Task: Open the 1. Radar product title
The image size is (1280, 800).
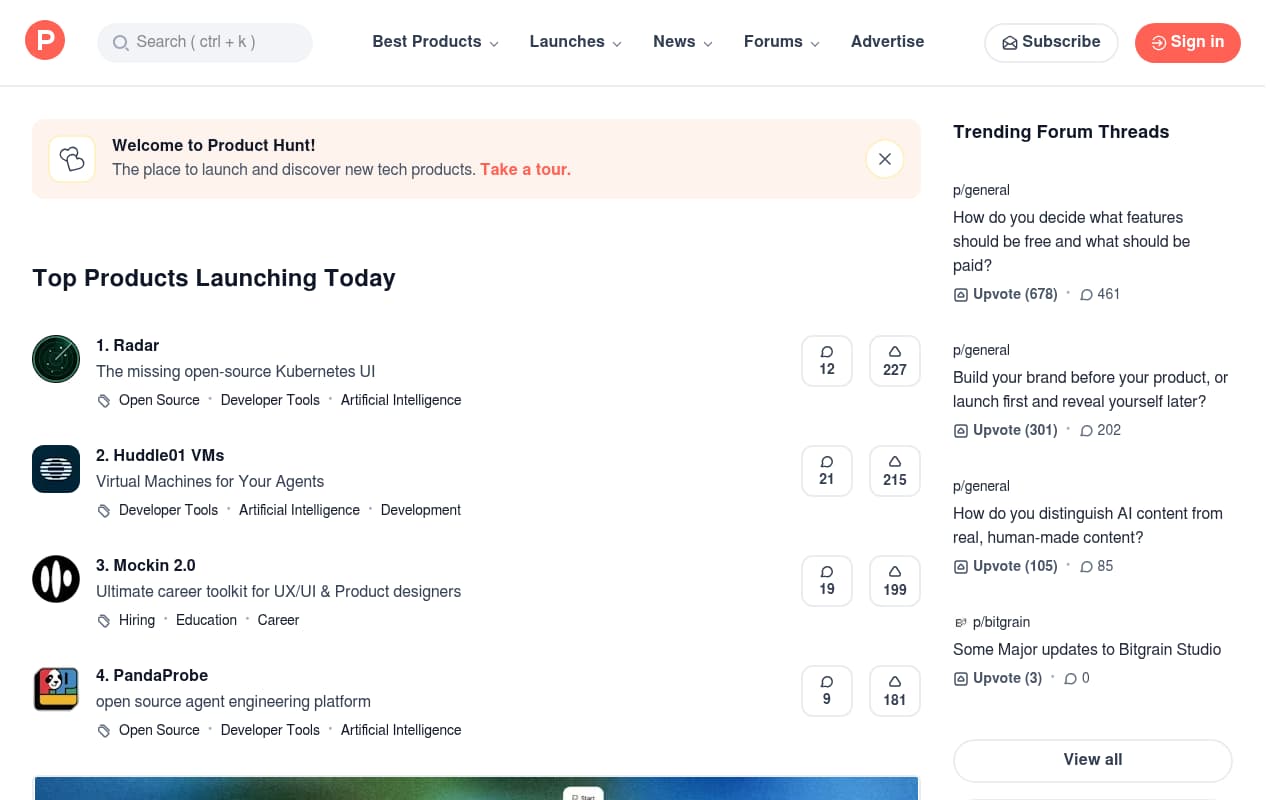Action: [127, 345]
